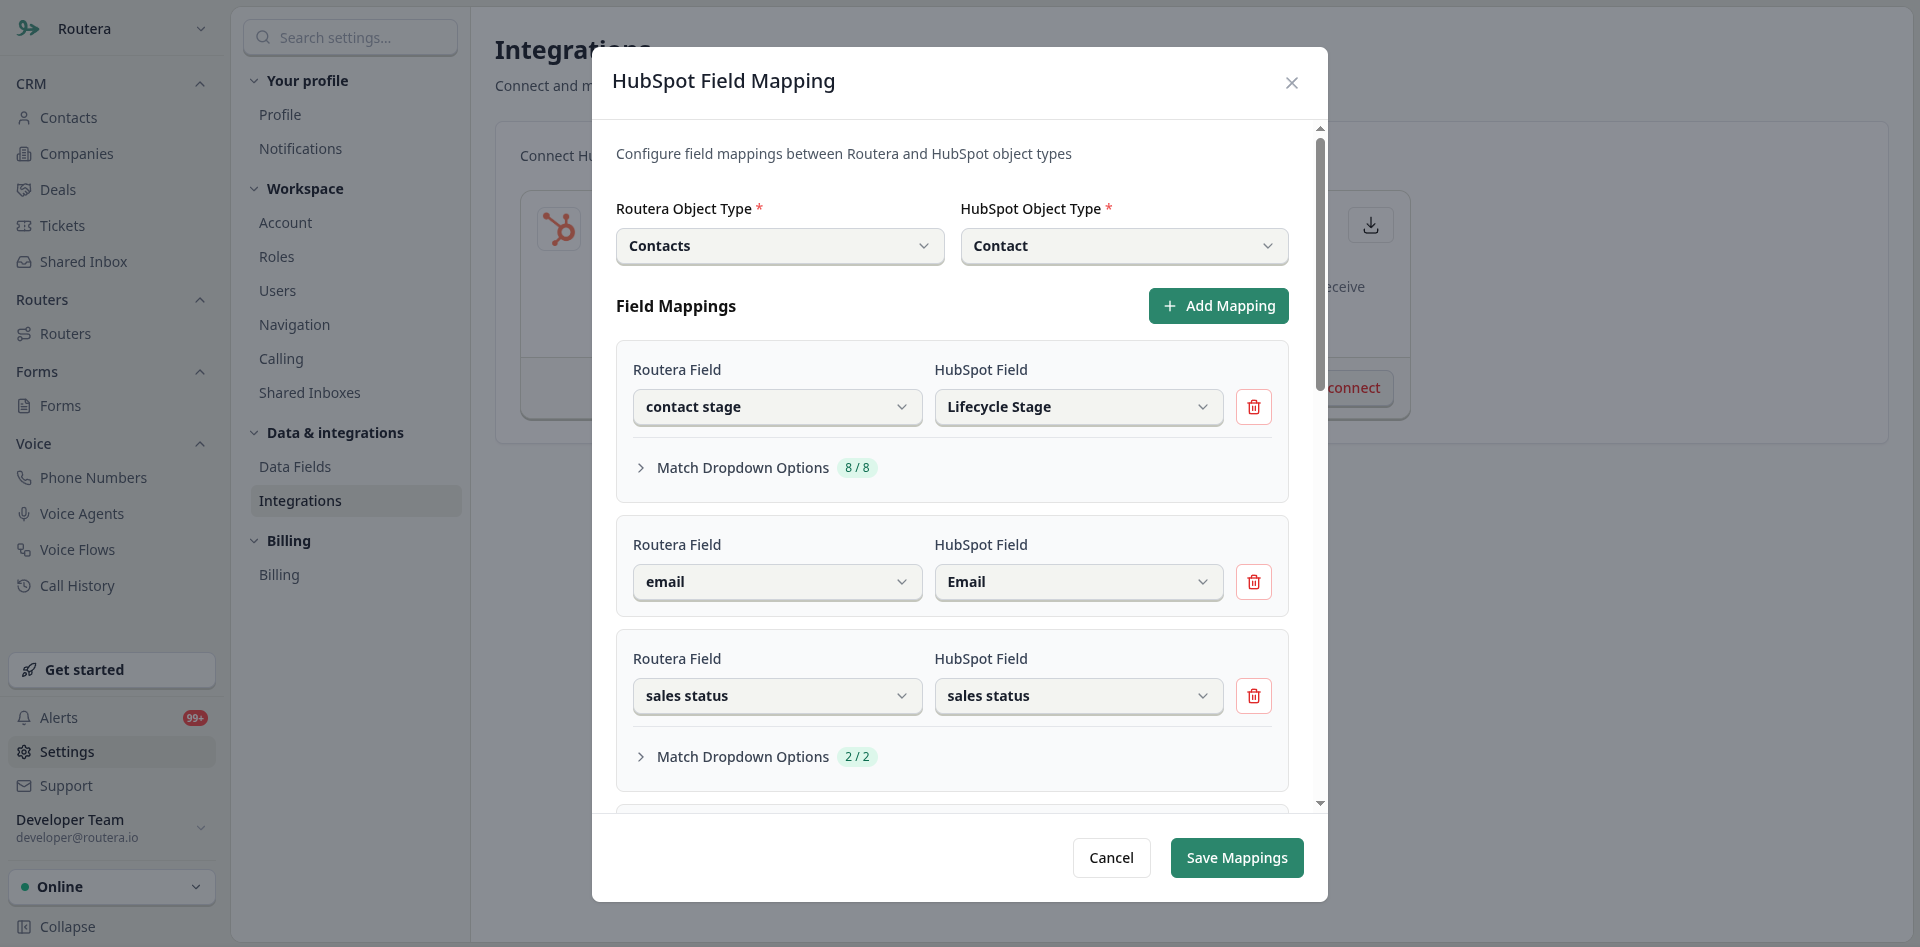Click the Search settings input field
The width and height of the screenshot is (1920, 947).
pos(350,38)
